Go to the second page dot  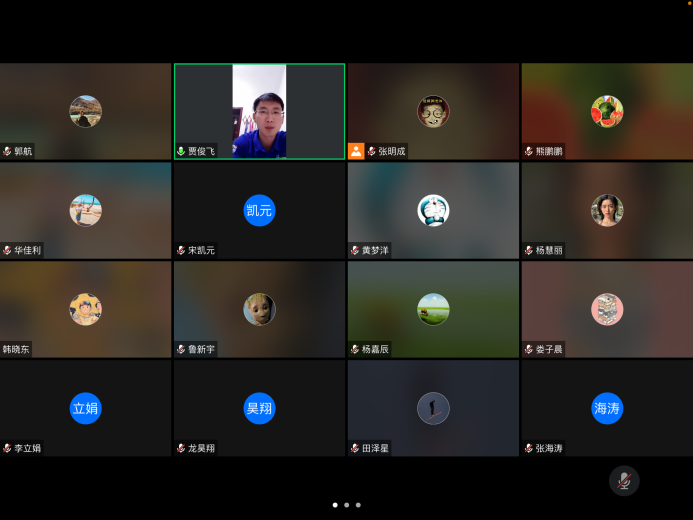click(x=346, y=505)
